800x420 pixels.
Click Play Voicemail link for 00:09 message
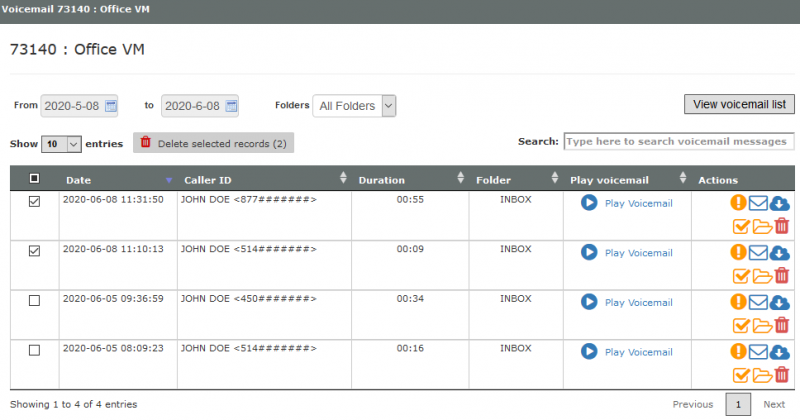coord(638,253)
